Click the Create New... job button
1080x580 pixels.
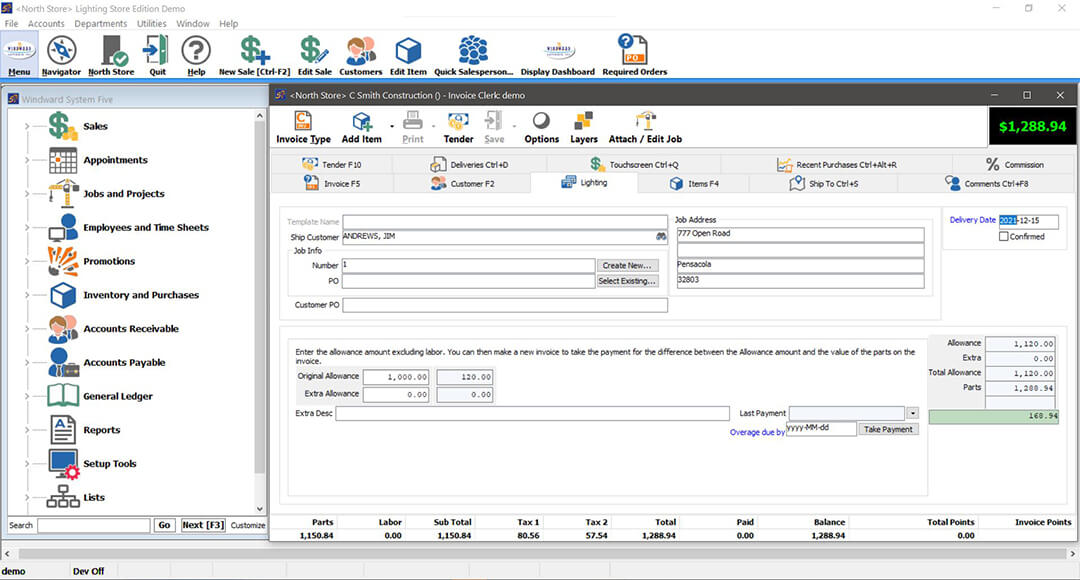627,266
